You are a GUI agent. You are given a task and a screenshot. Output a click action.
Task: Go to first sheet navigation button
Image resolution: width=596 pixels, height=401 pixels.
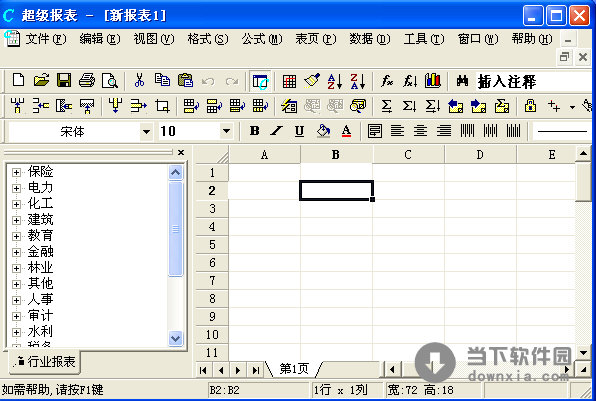203,370
